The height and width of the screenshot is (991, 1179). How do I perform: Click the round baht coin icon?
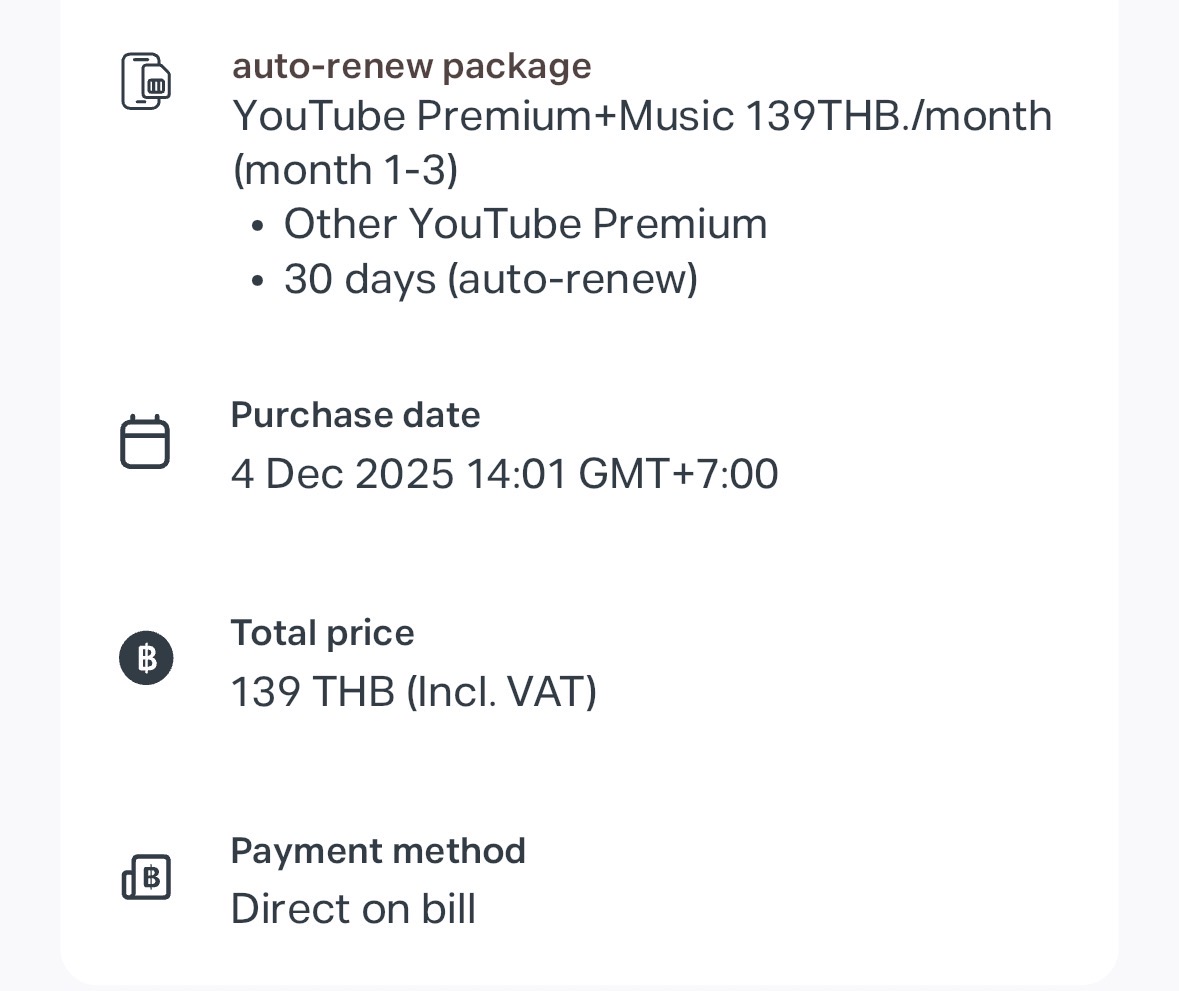pos(146,658)
